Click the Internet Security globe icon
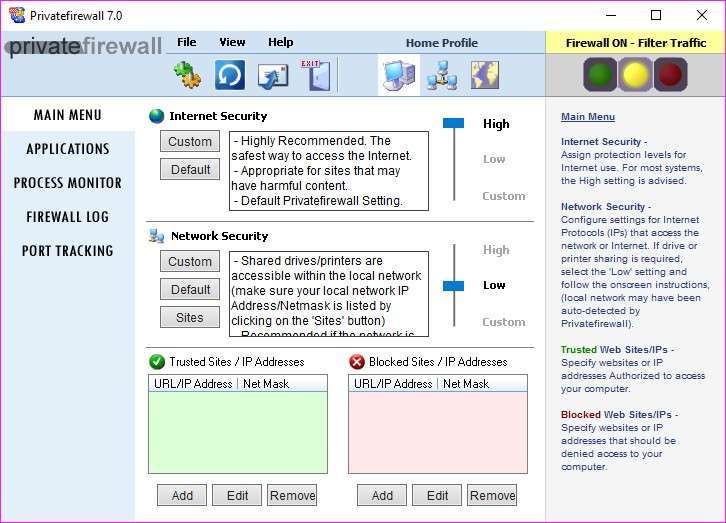The width and height of the screenshot is (726, 523). point(156,116)
